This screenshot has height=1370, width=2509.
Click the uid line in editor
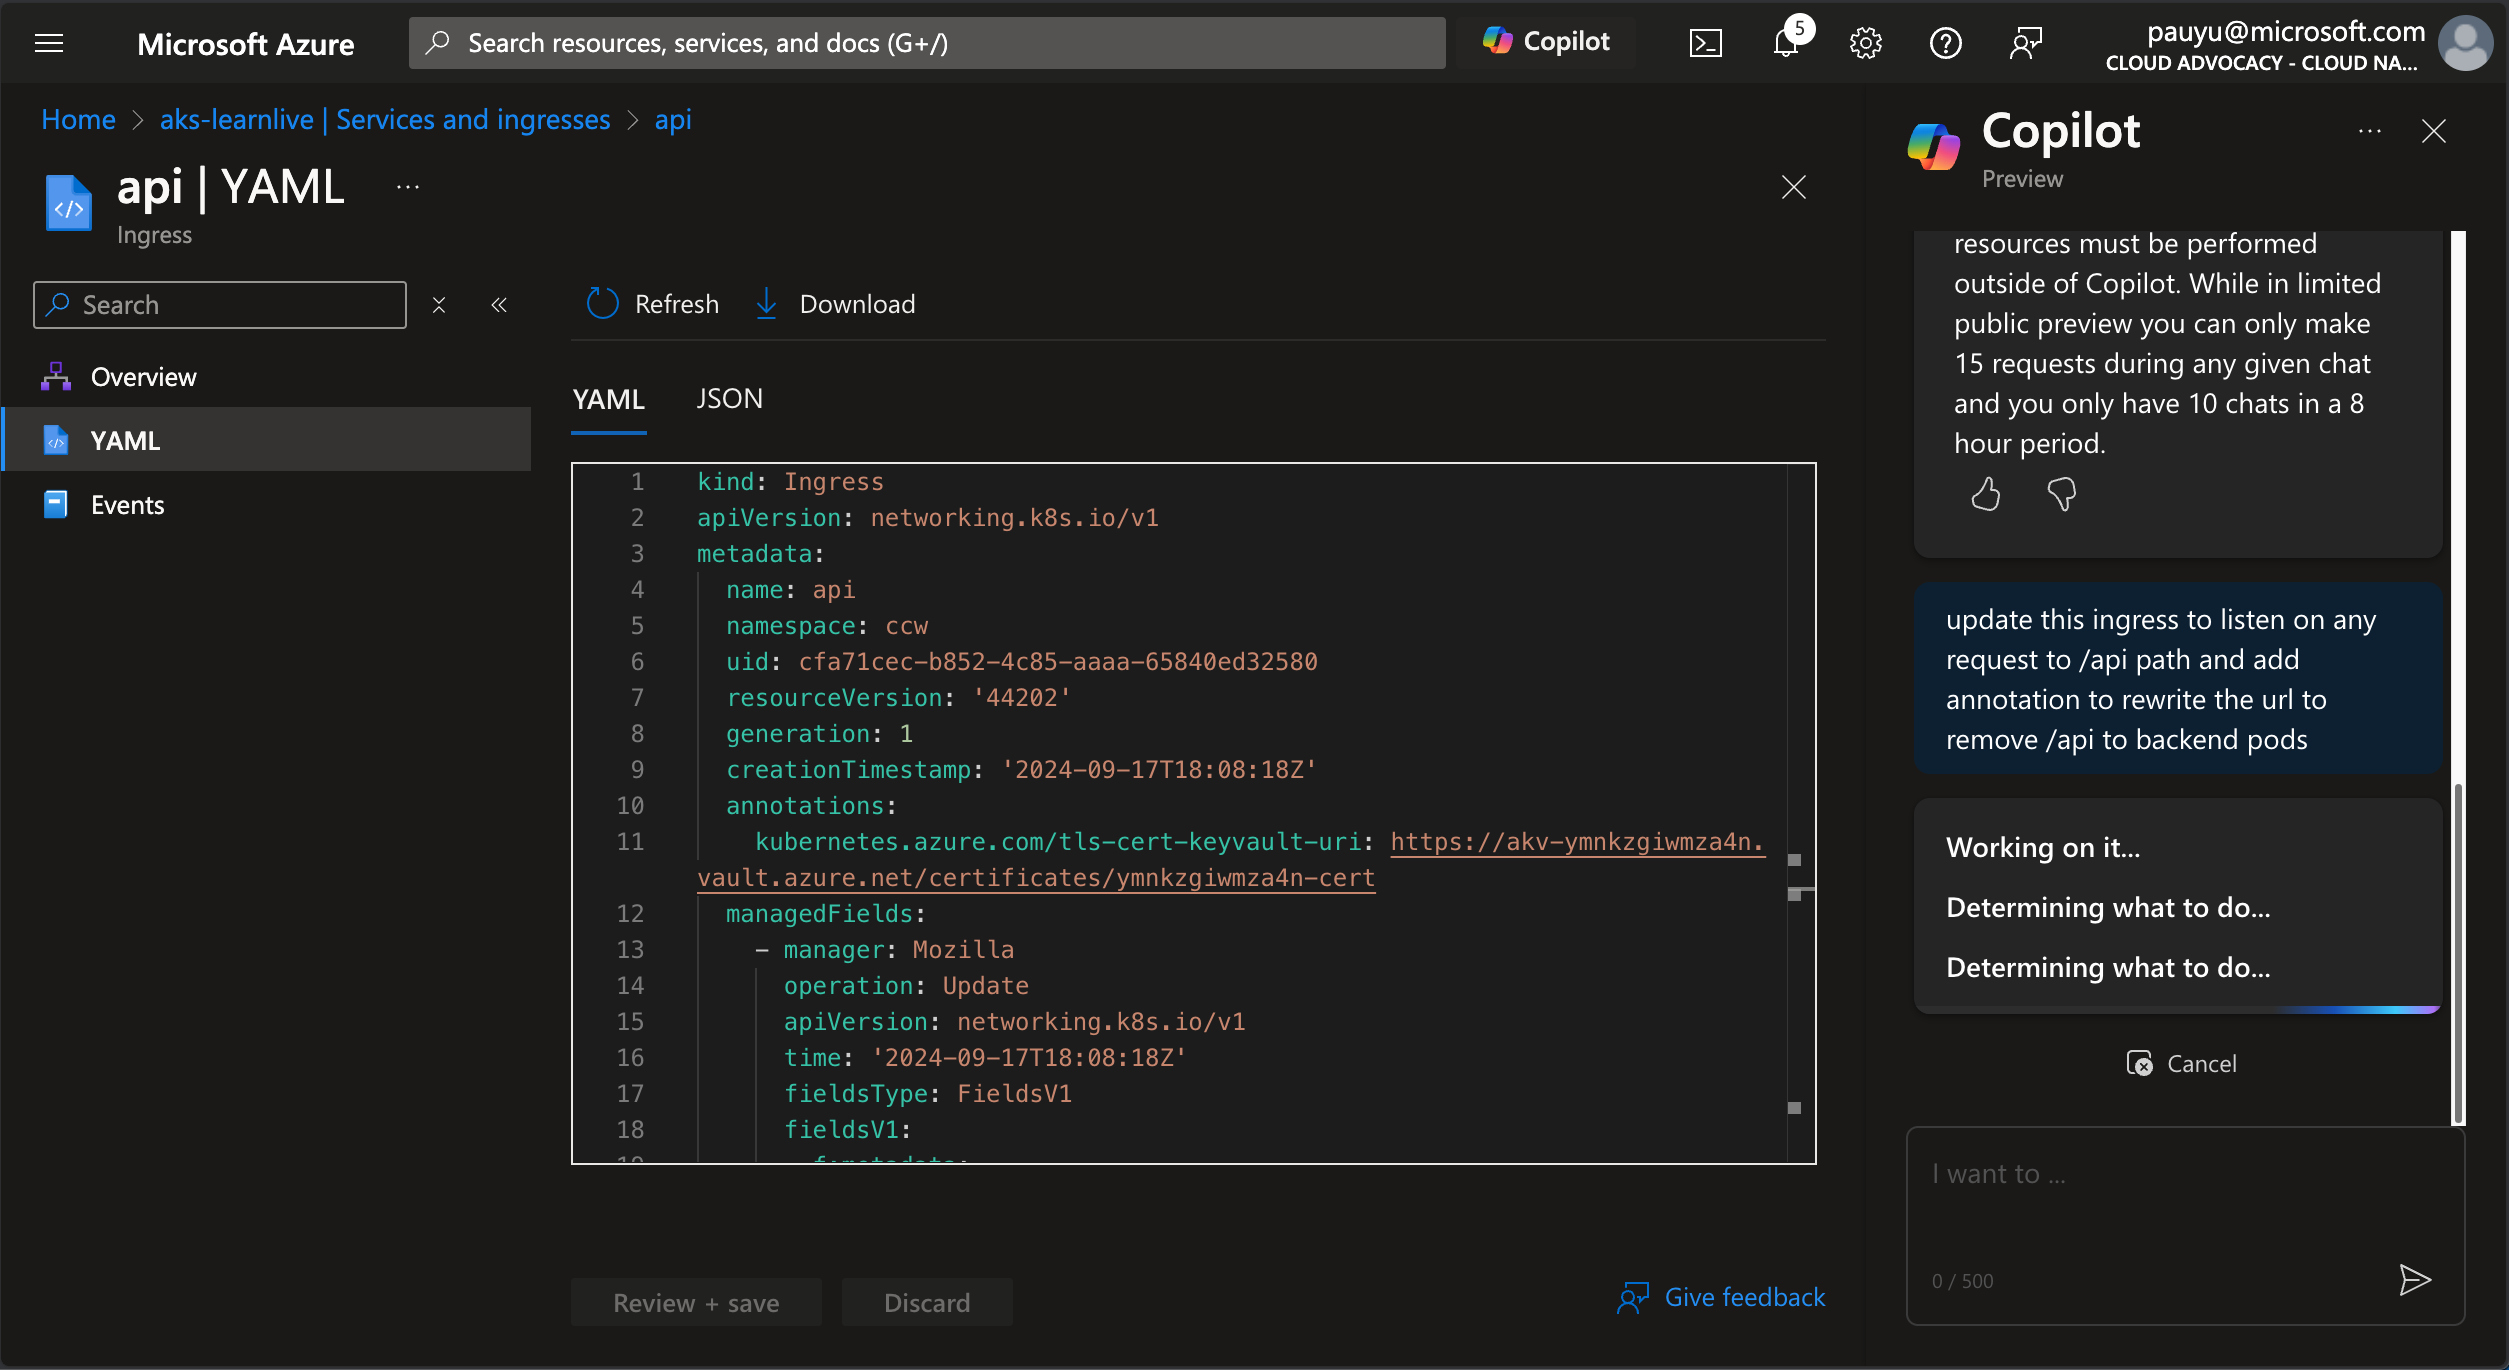pyautogui.click(x=1021, y=662)
